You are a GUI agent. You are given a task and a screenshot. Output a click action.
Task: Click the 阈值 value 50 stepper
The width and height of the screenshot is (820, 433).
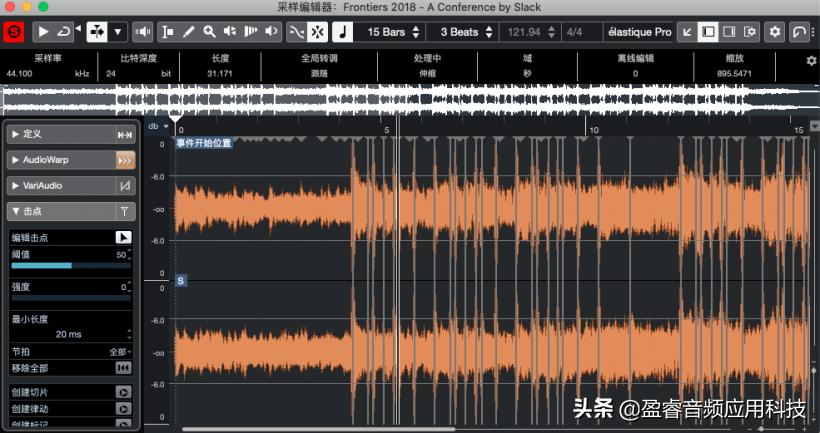click(129, 255)
